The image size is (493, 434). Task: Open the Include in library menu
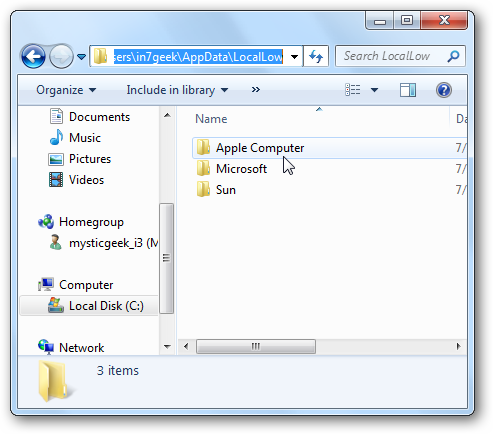(x=177, y=90)
